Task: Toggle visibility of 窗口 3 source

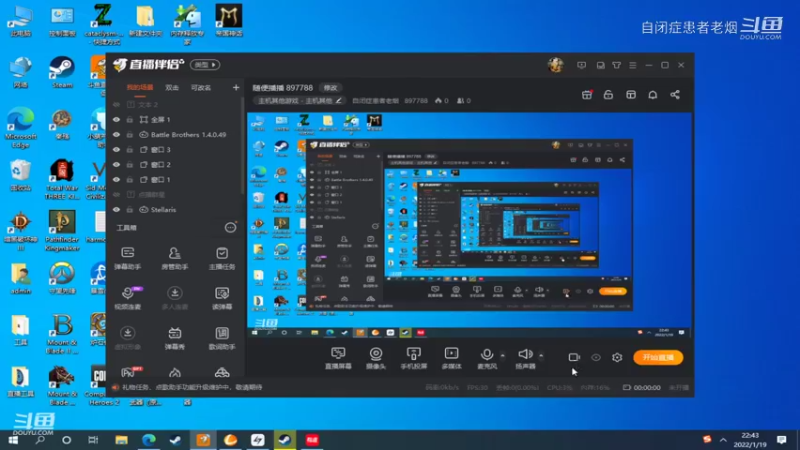Action: [x=116, y=149]
